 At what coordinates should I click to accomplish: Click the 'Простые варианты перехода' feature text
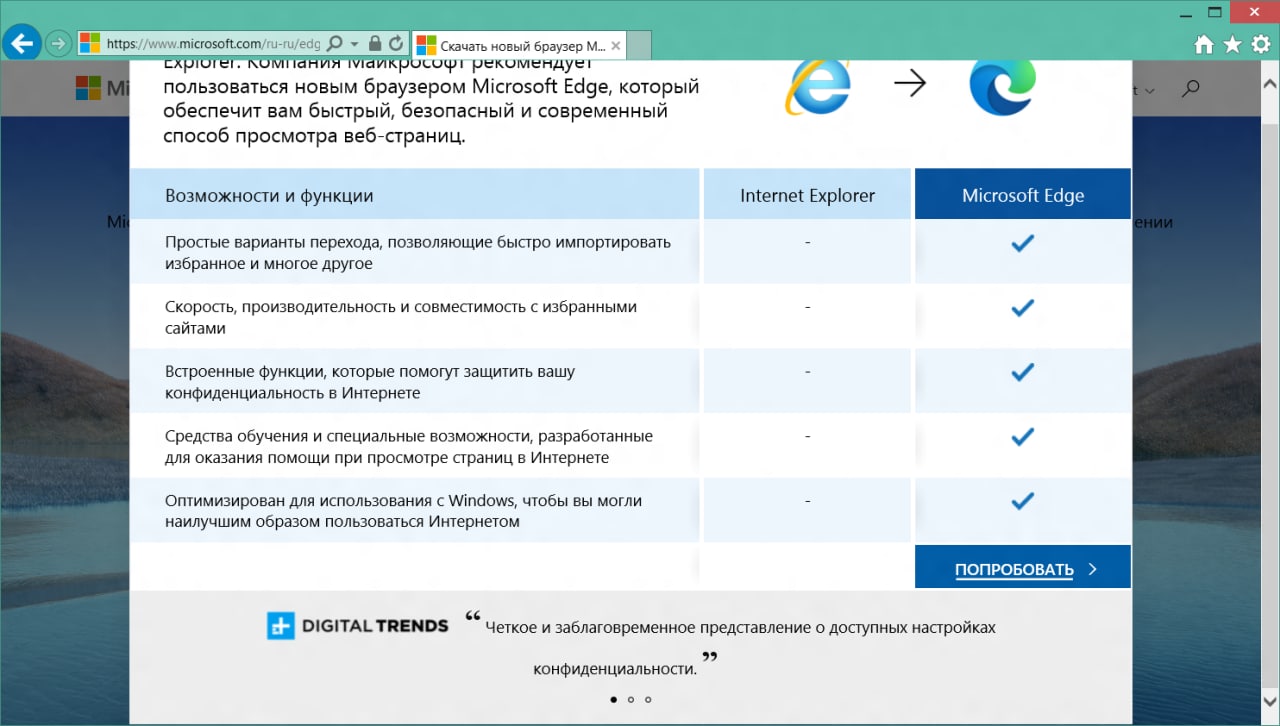pyautogui.click(x=418, y=253)
